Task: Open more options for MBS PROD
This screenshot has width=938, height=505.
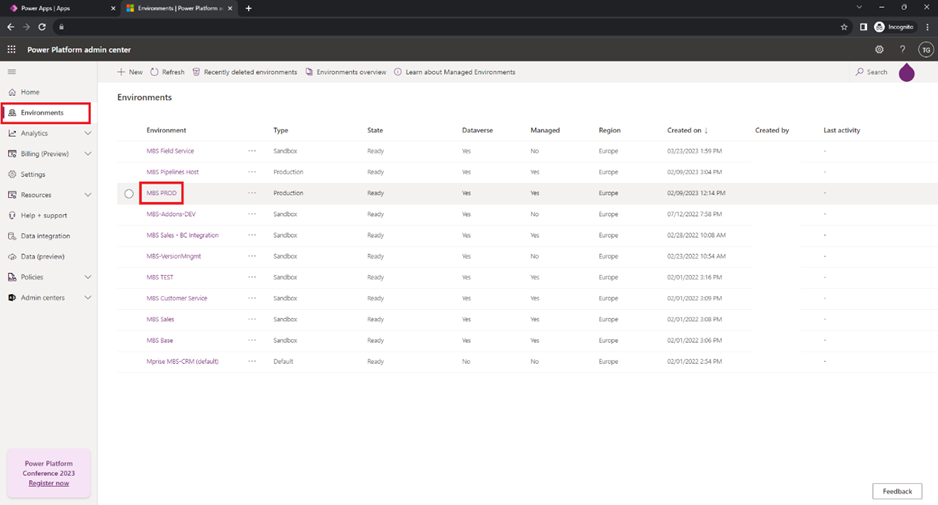Action: coord(252,193)
